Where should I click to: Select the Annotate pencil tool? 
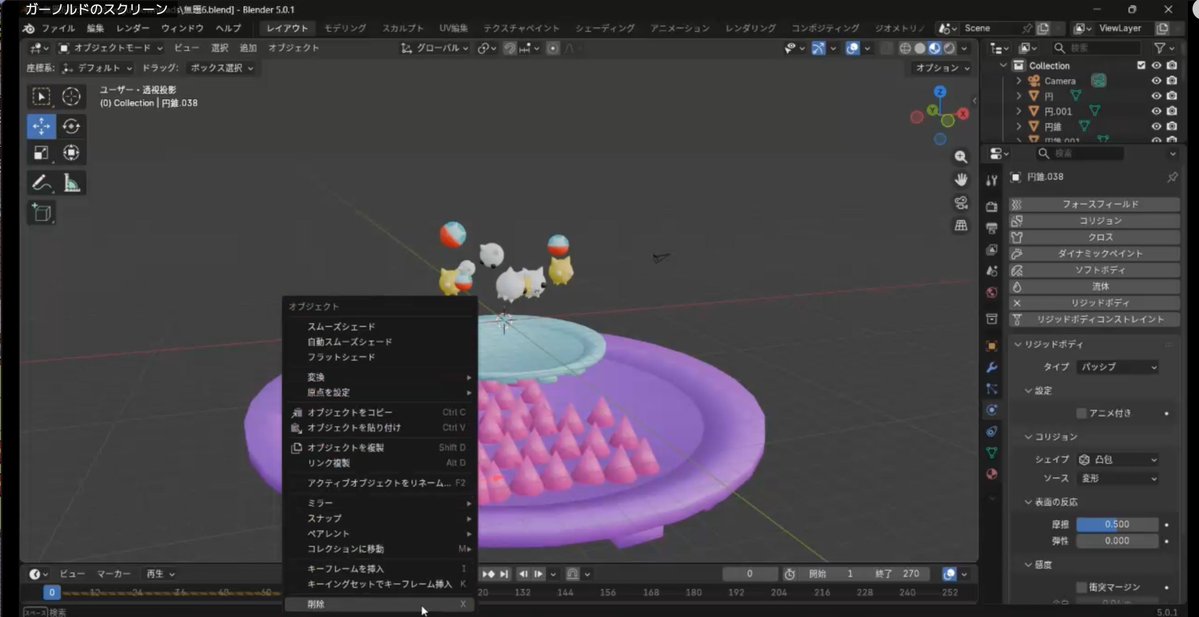pyautogui.click(x=41, y=183)
